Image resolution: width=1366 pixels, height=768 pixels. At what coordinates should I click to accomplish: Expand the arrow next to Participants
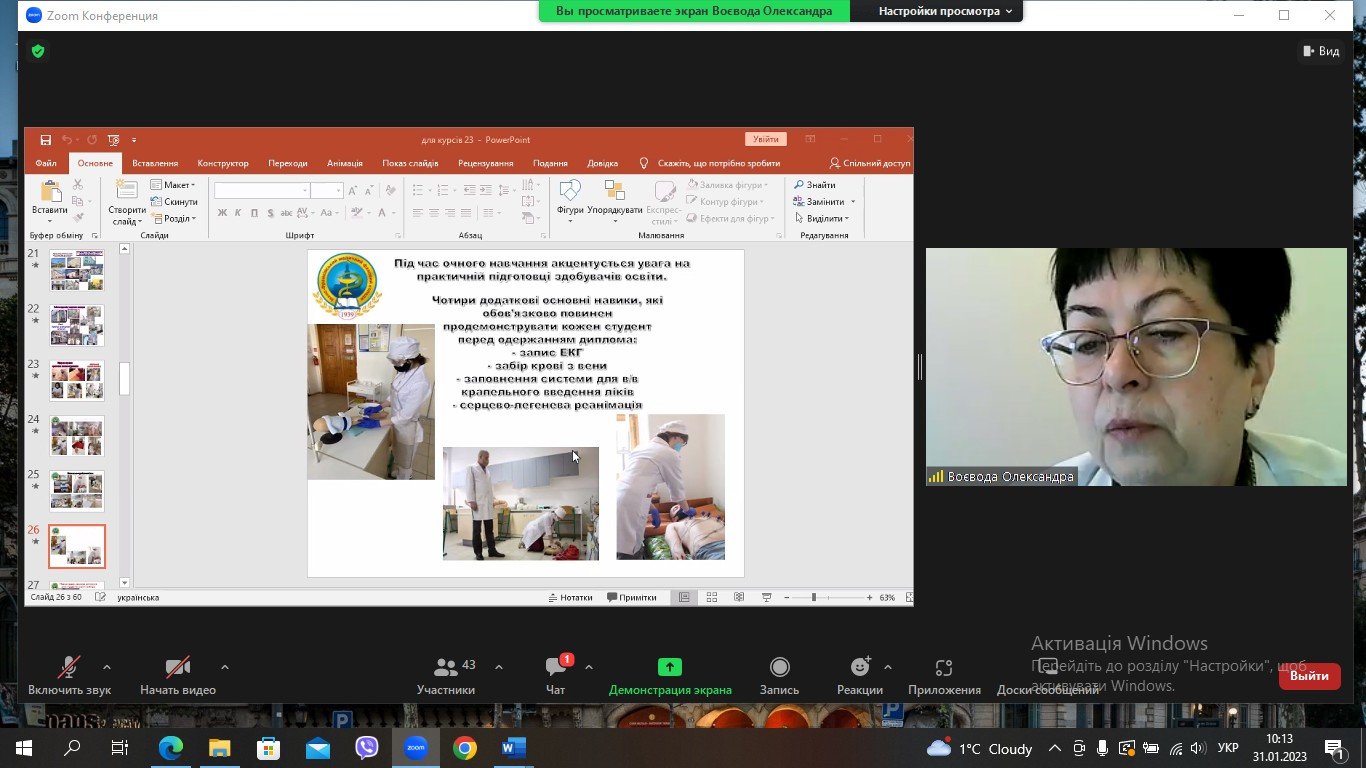(499, 667)
